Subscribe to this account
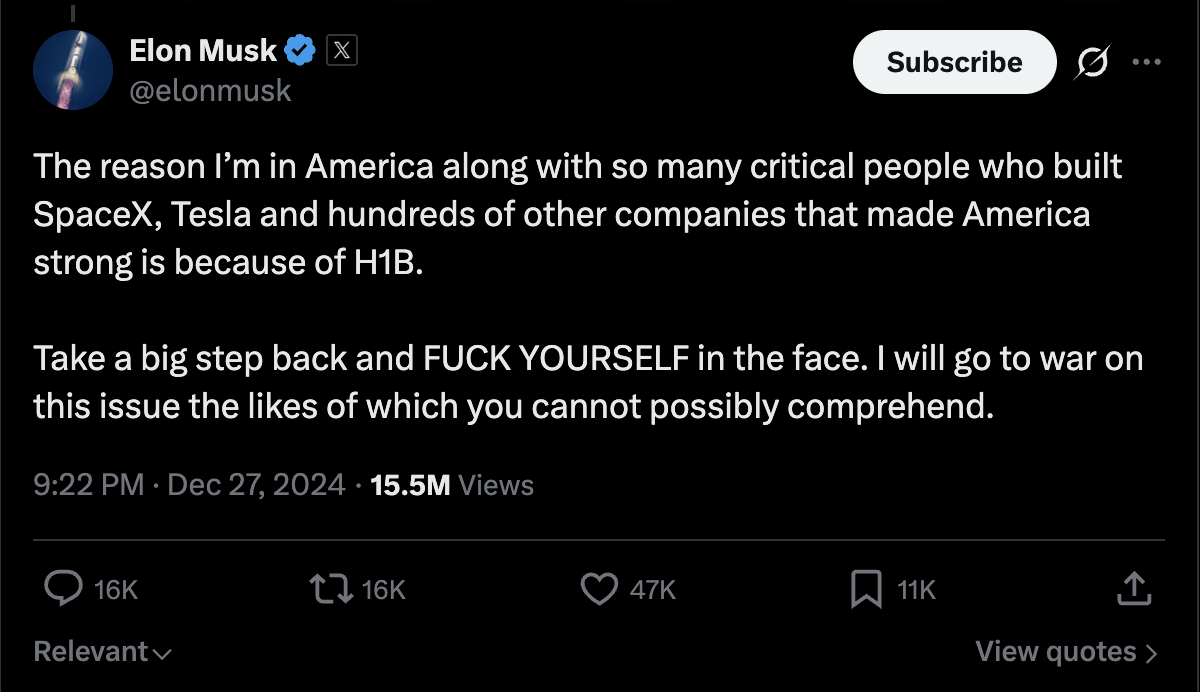The image size is (1200, 692). 954,62
